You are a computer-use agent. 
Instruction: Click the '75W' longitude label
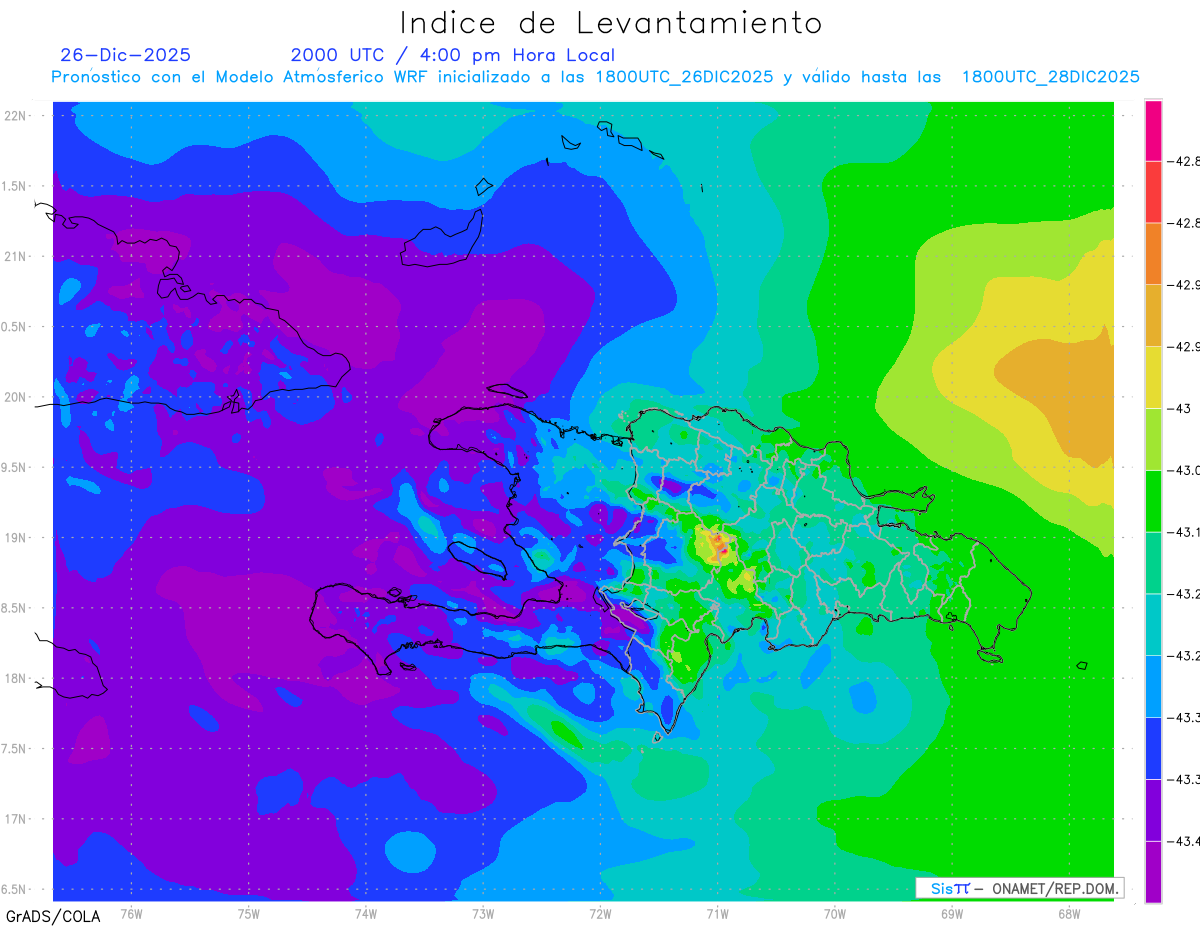click(249, 913)
